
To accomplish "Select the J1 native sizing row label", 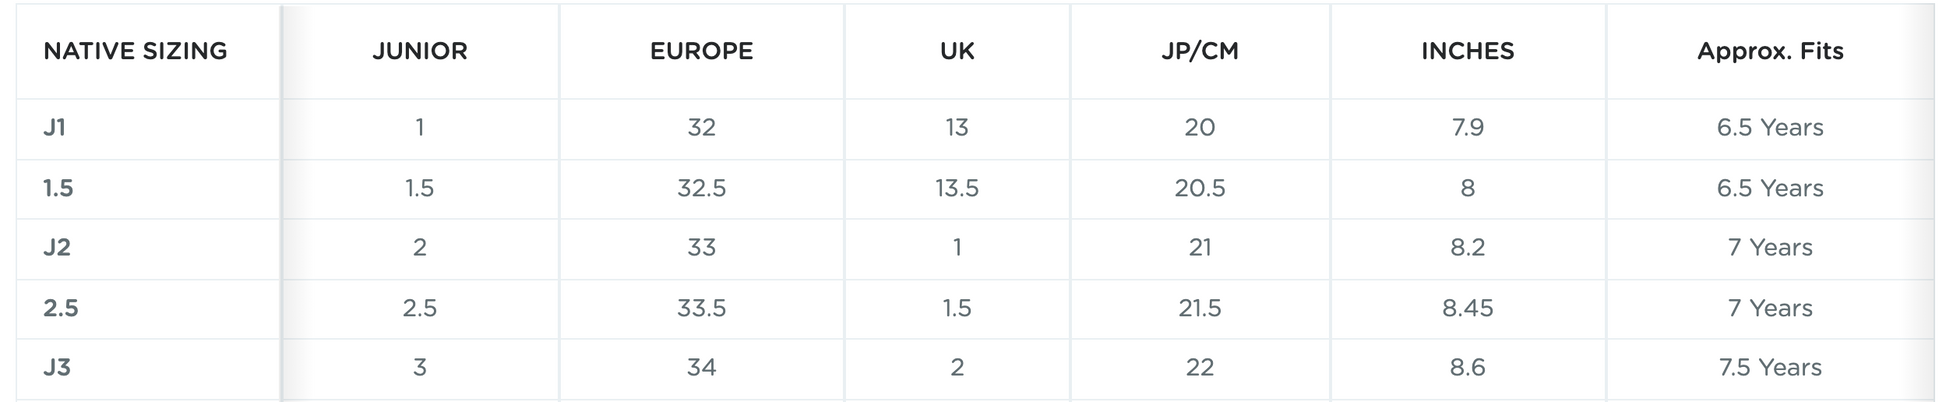I will pyautogui.click(x=54, y=128).
